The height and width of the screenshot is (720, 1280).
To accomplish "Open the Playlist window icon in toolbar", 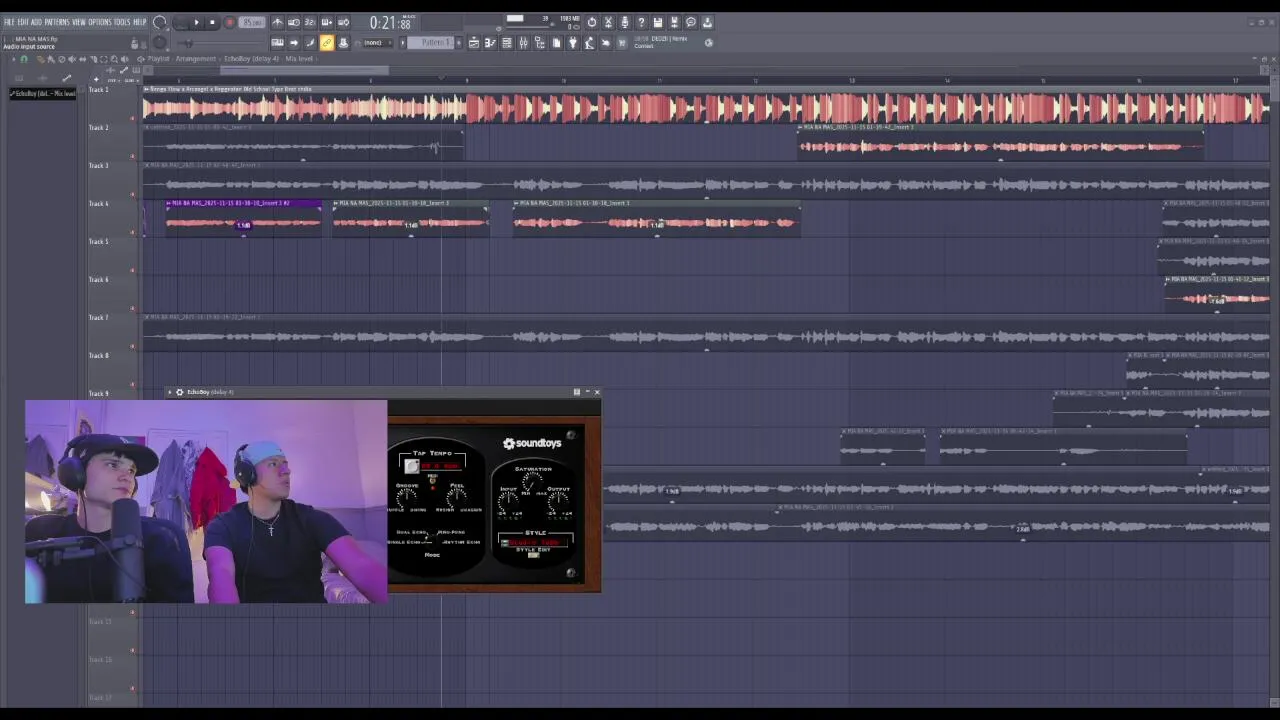I will click(474, 43).
